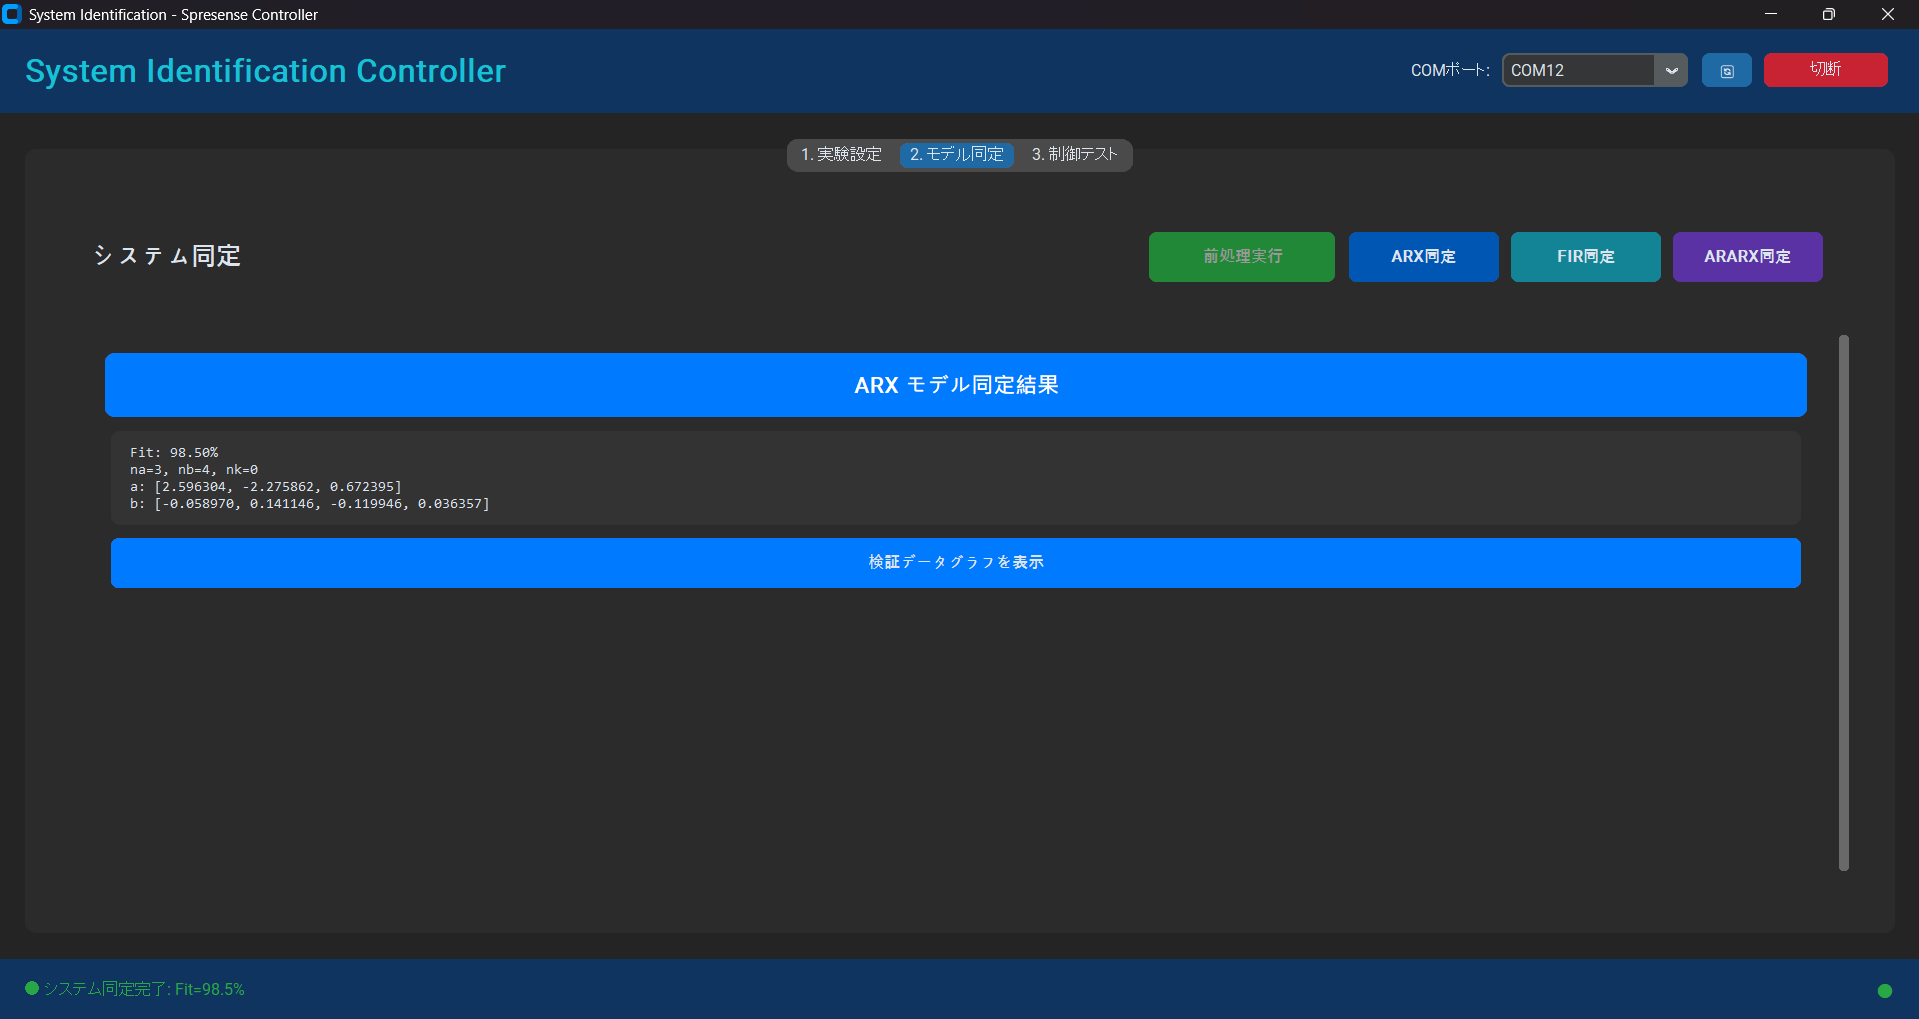The image size is (1919, 1019).
Task: Run preprocessing with 前処理実行 button
Action: (1241, 257)
